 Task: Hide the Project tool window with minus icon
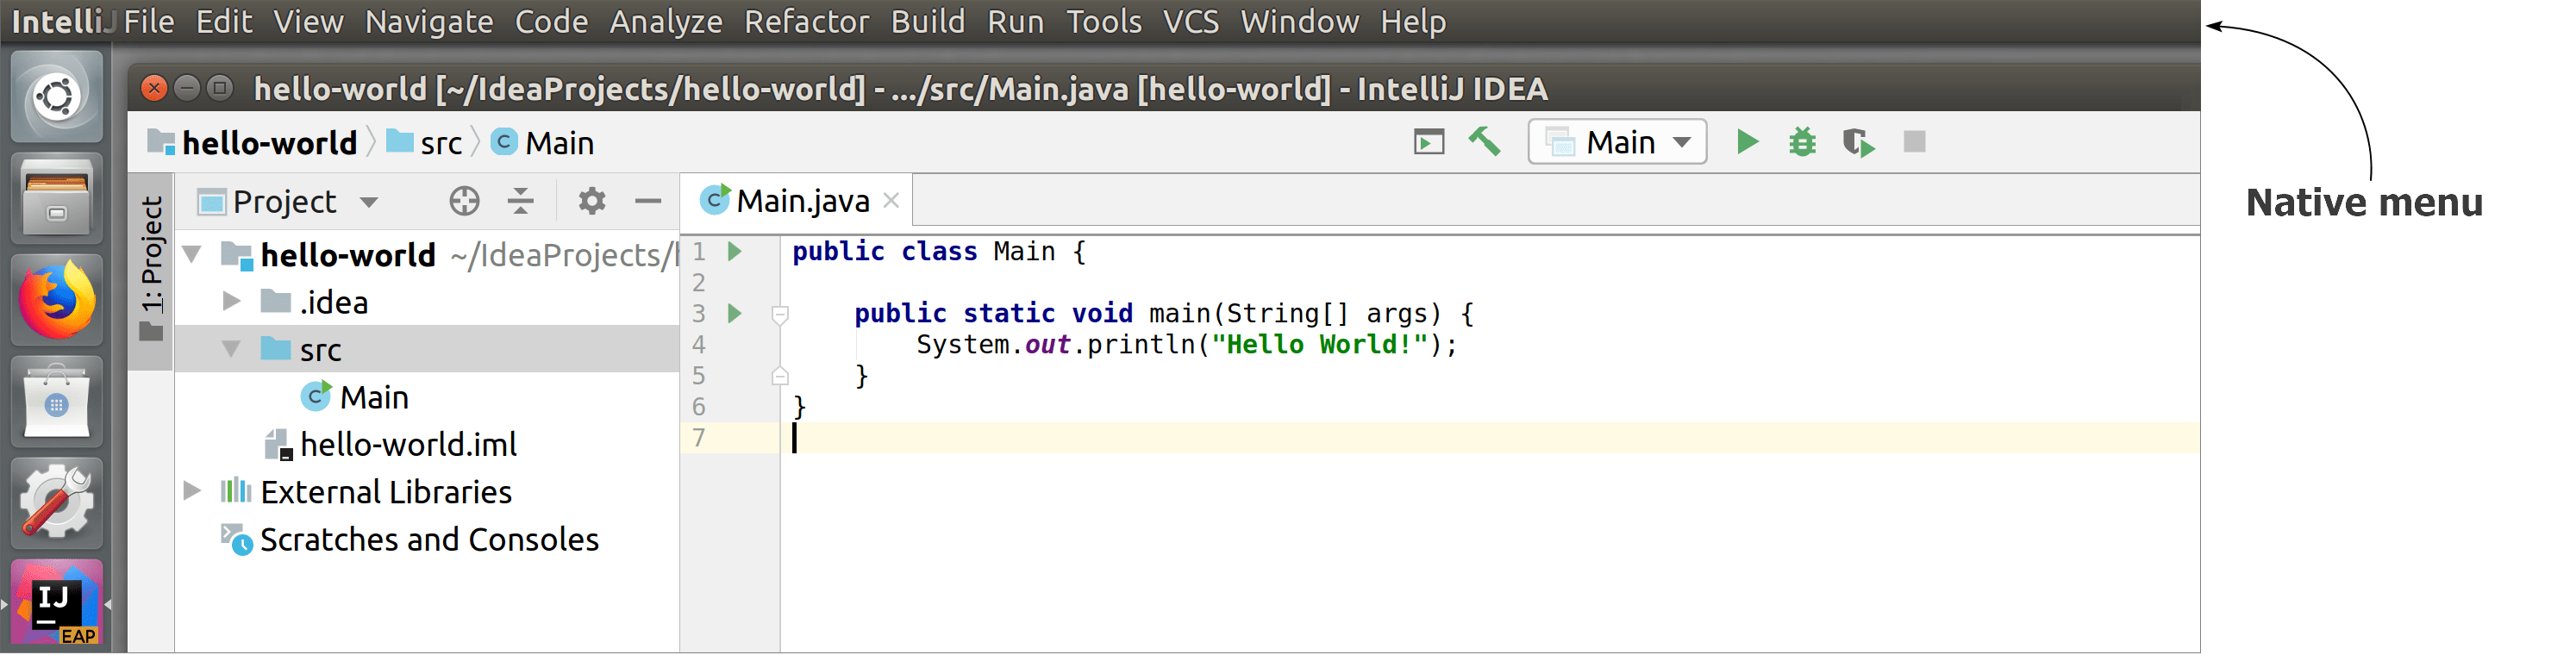click(648, 202)
